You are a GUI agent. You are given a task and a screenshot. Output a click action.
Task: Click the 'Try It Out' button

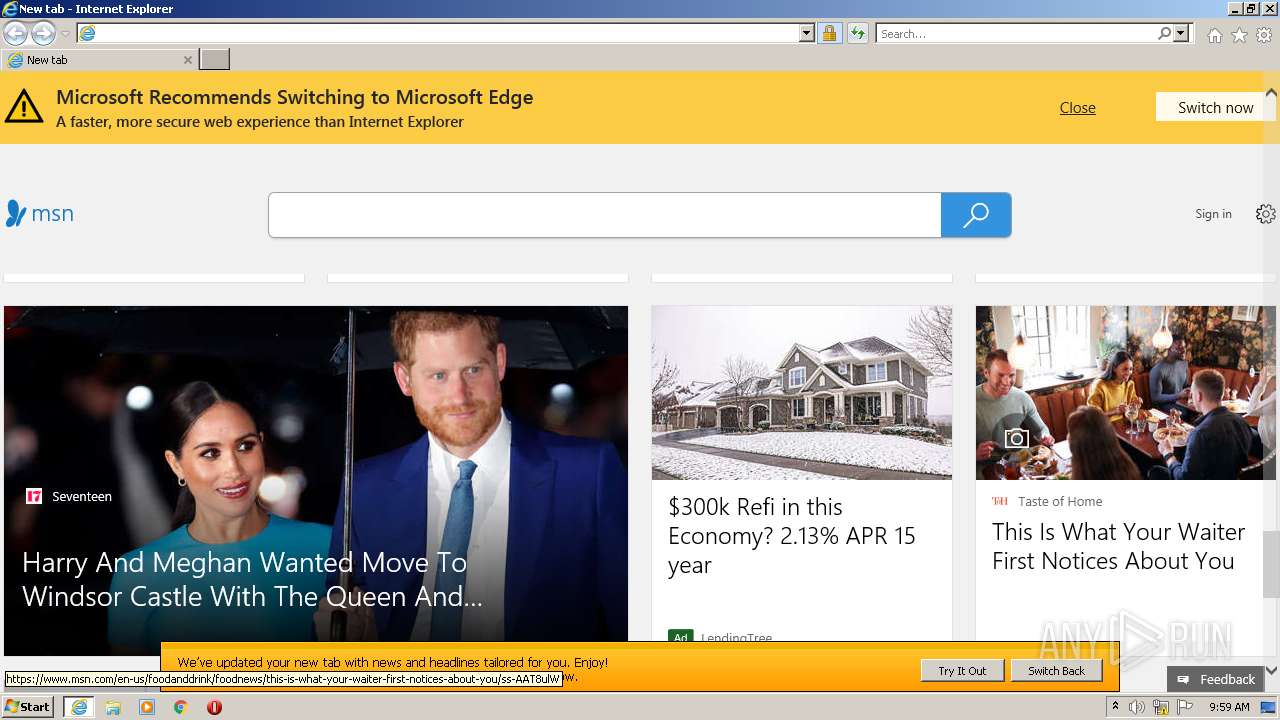point(962,671)
